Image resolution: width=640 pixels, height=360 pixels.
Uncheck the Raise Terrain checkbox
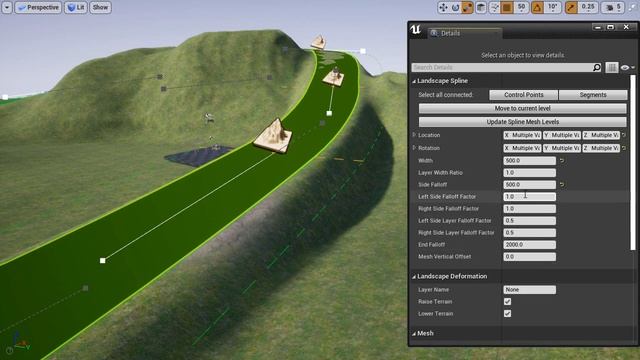[x=507, y=302]
